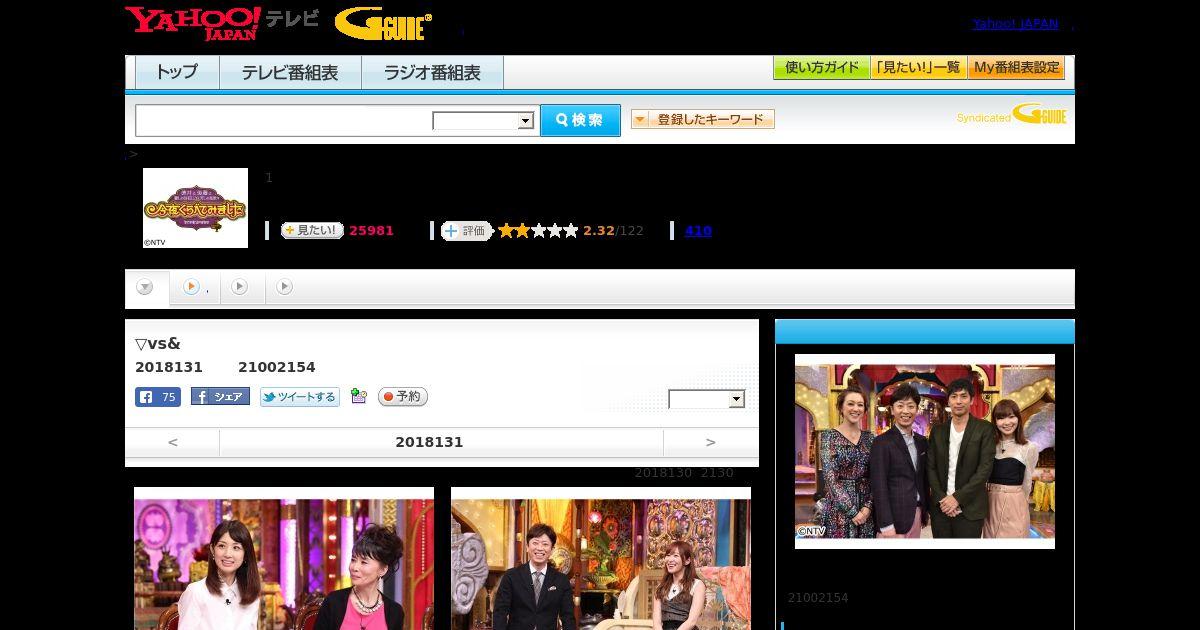Open the テレビ番組表 tab

(x=290, y=73)
